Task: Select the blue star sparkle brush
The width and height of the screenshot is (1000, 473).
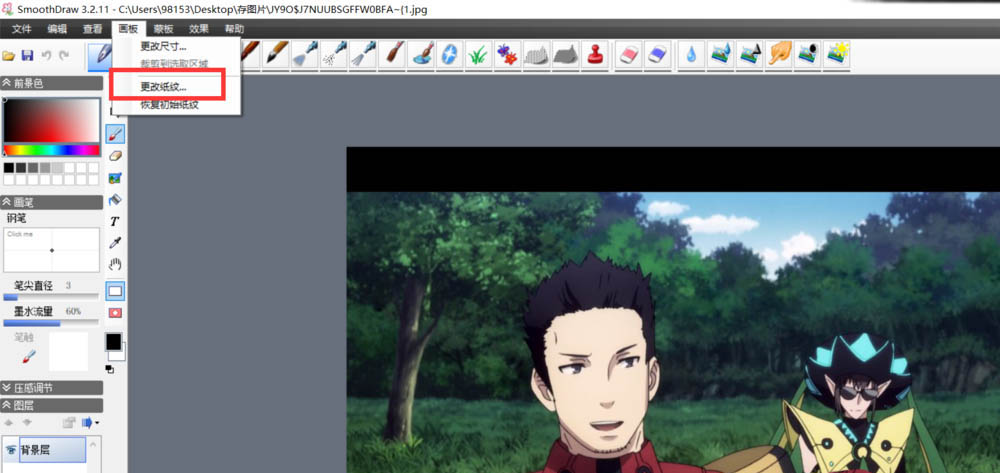Action: (449, 54)
